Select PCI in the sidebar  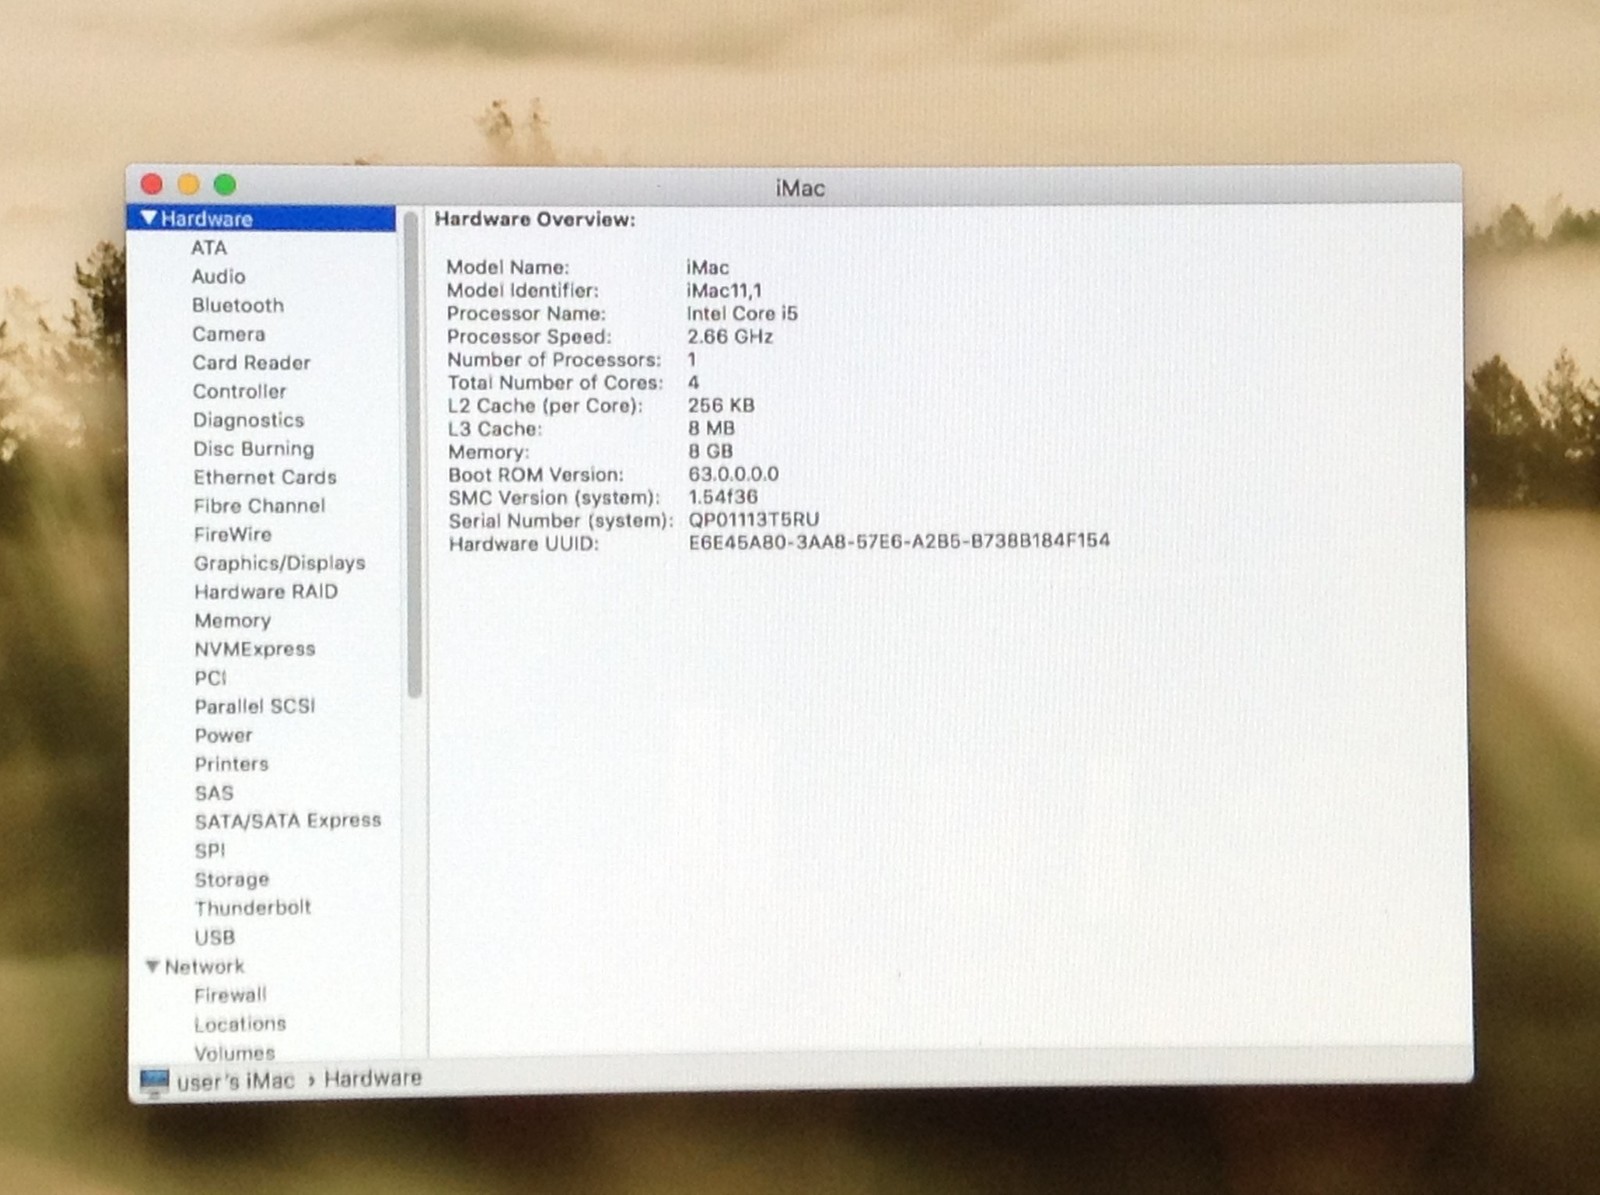pyautogui.click(x=211, y=678)
